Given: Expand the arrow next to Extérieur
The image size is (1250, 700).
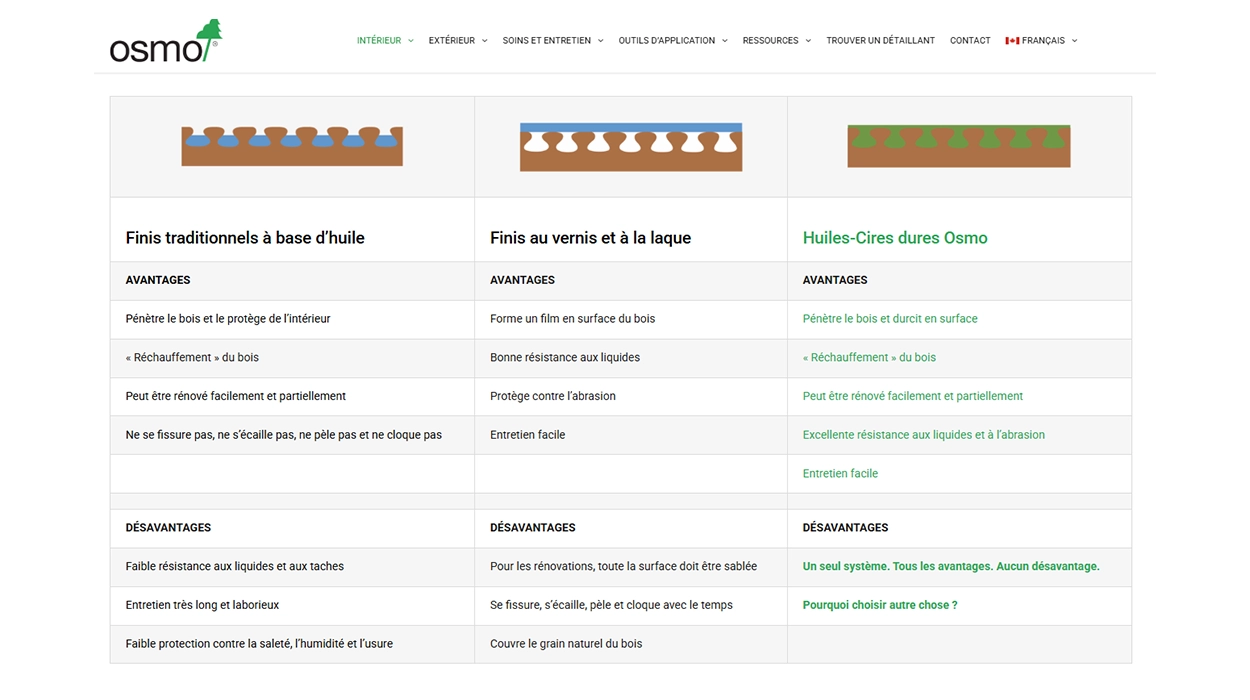Looking at the screenshot, I should tap(485, 41).
